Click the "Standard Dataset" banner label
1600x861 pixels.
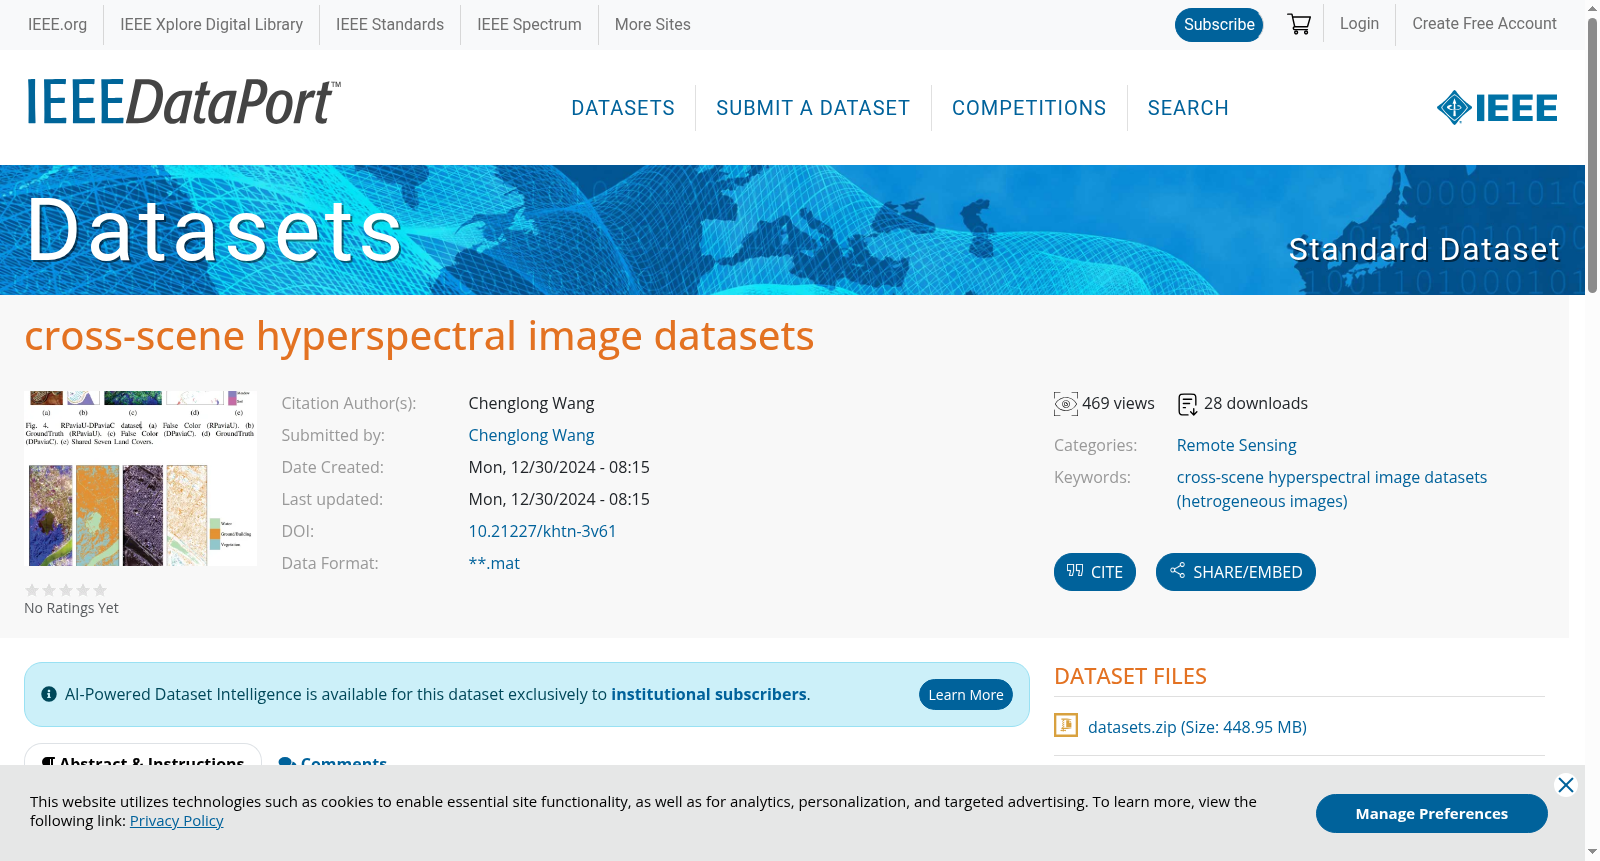[x=1424, y=249]
